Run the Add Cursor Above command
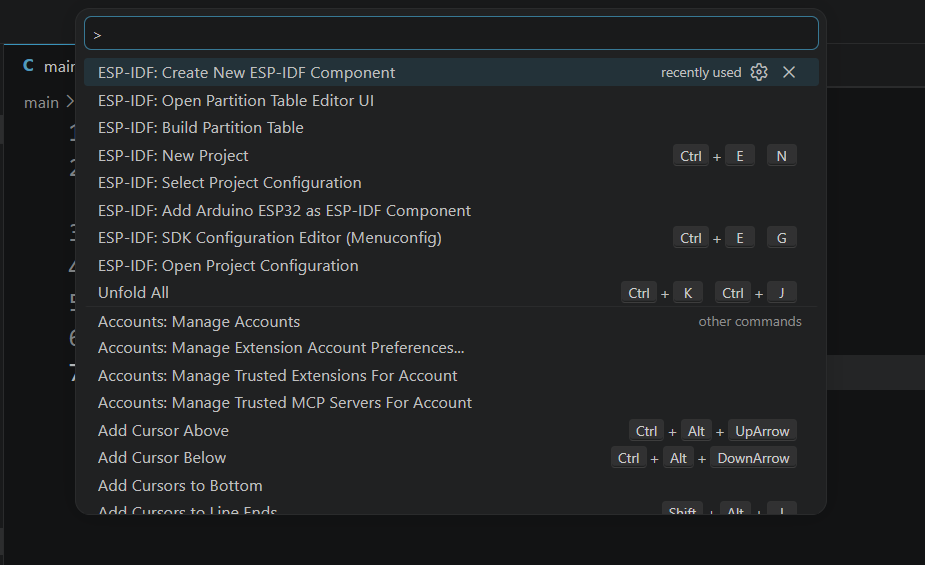925x565 pixels. 164,431
